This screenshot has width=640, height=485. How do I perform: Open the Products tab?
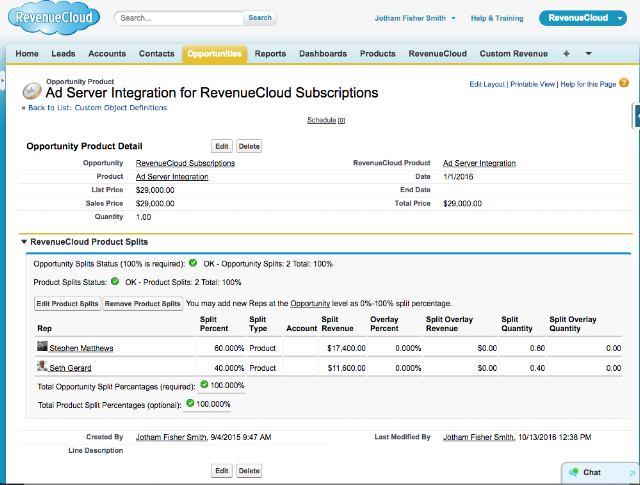tap(378, 54)
